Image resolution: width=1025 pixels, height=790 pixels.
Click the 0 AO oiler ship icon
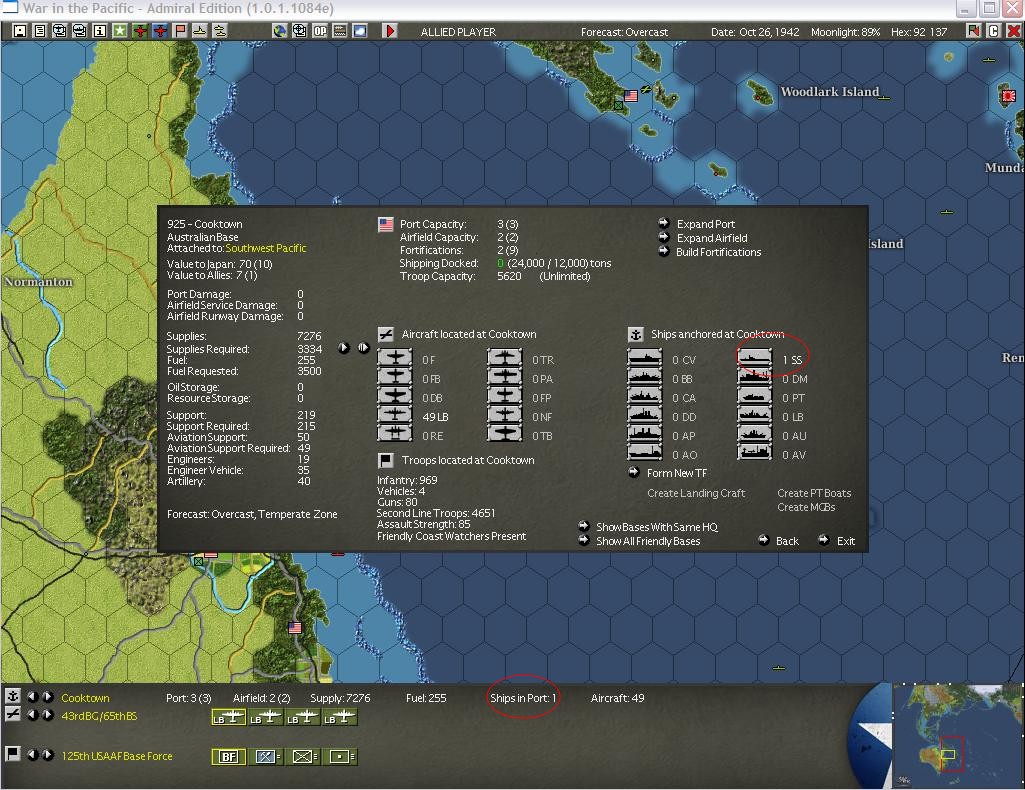(645, 453)
